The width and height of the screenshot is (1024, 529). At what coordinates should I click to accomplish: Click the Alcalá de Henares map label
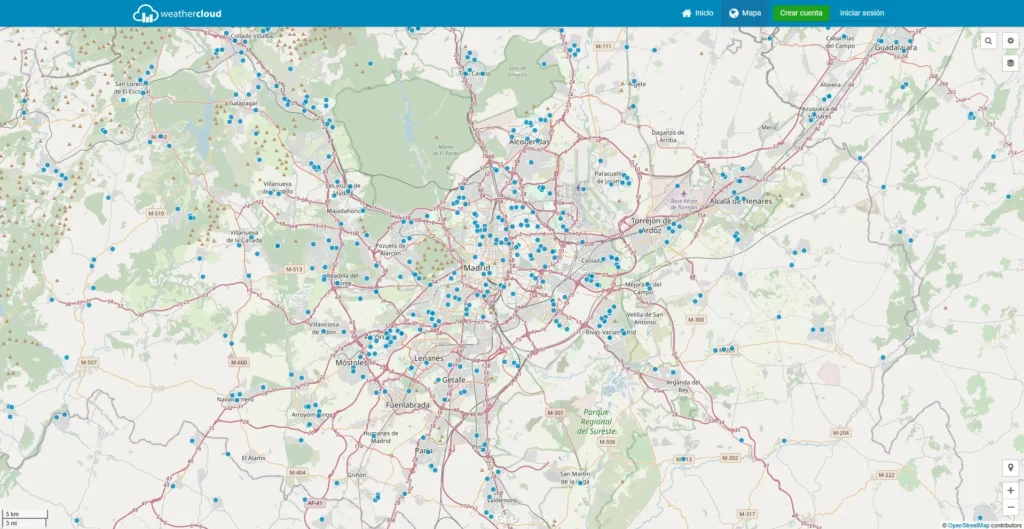click(x=743, y=201)
